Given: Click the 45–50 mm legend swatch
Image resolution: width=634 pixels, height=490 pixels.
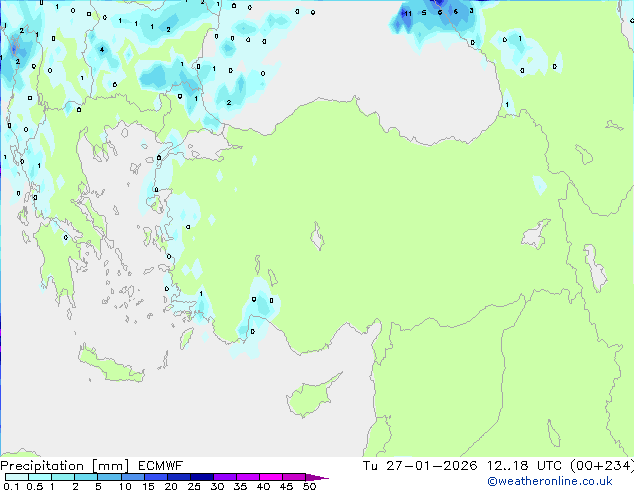Looking at the screenshot, I should pyautogui.click(x=294, y=477).
